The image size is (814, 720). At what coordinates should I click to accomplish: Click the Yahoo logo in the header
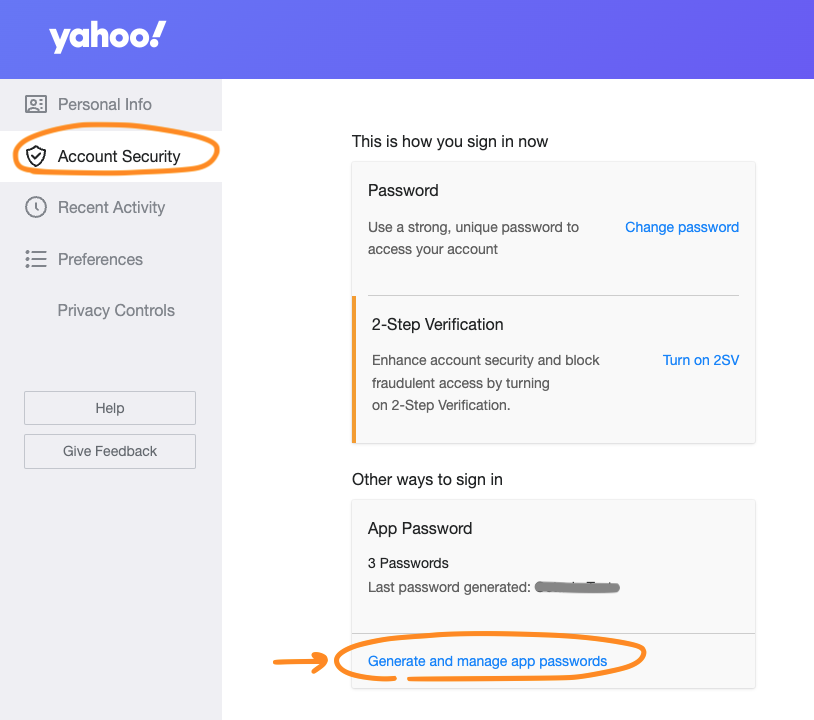click(107, 38)
